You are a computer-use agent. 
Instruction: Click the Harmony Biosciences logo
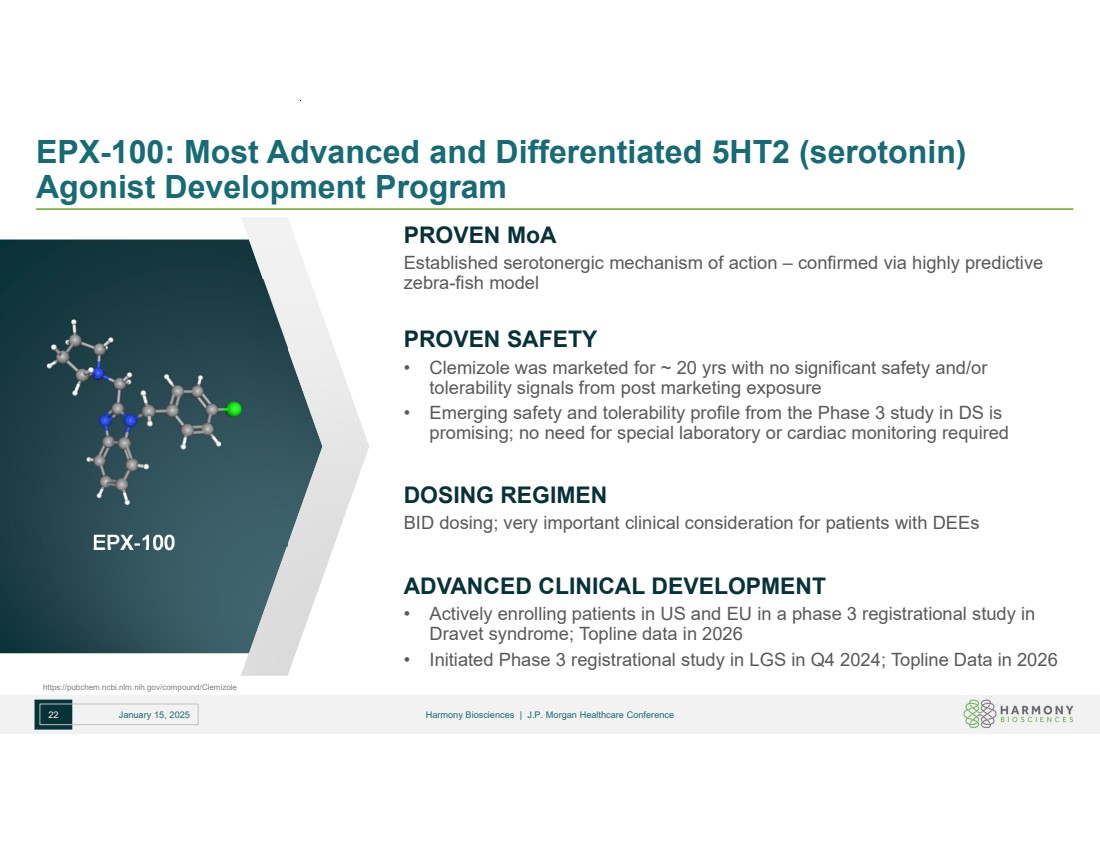[x=1018, y=714]
